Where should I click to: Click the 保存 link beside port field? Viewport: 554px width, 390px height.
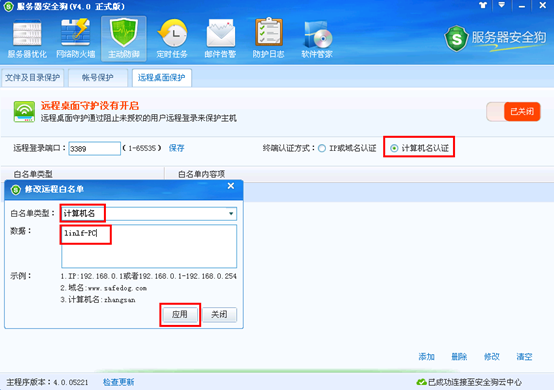[176, 148]
